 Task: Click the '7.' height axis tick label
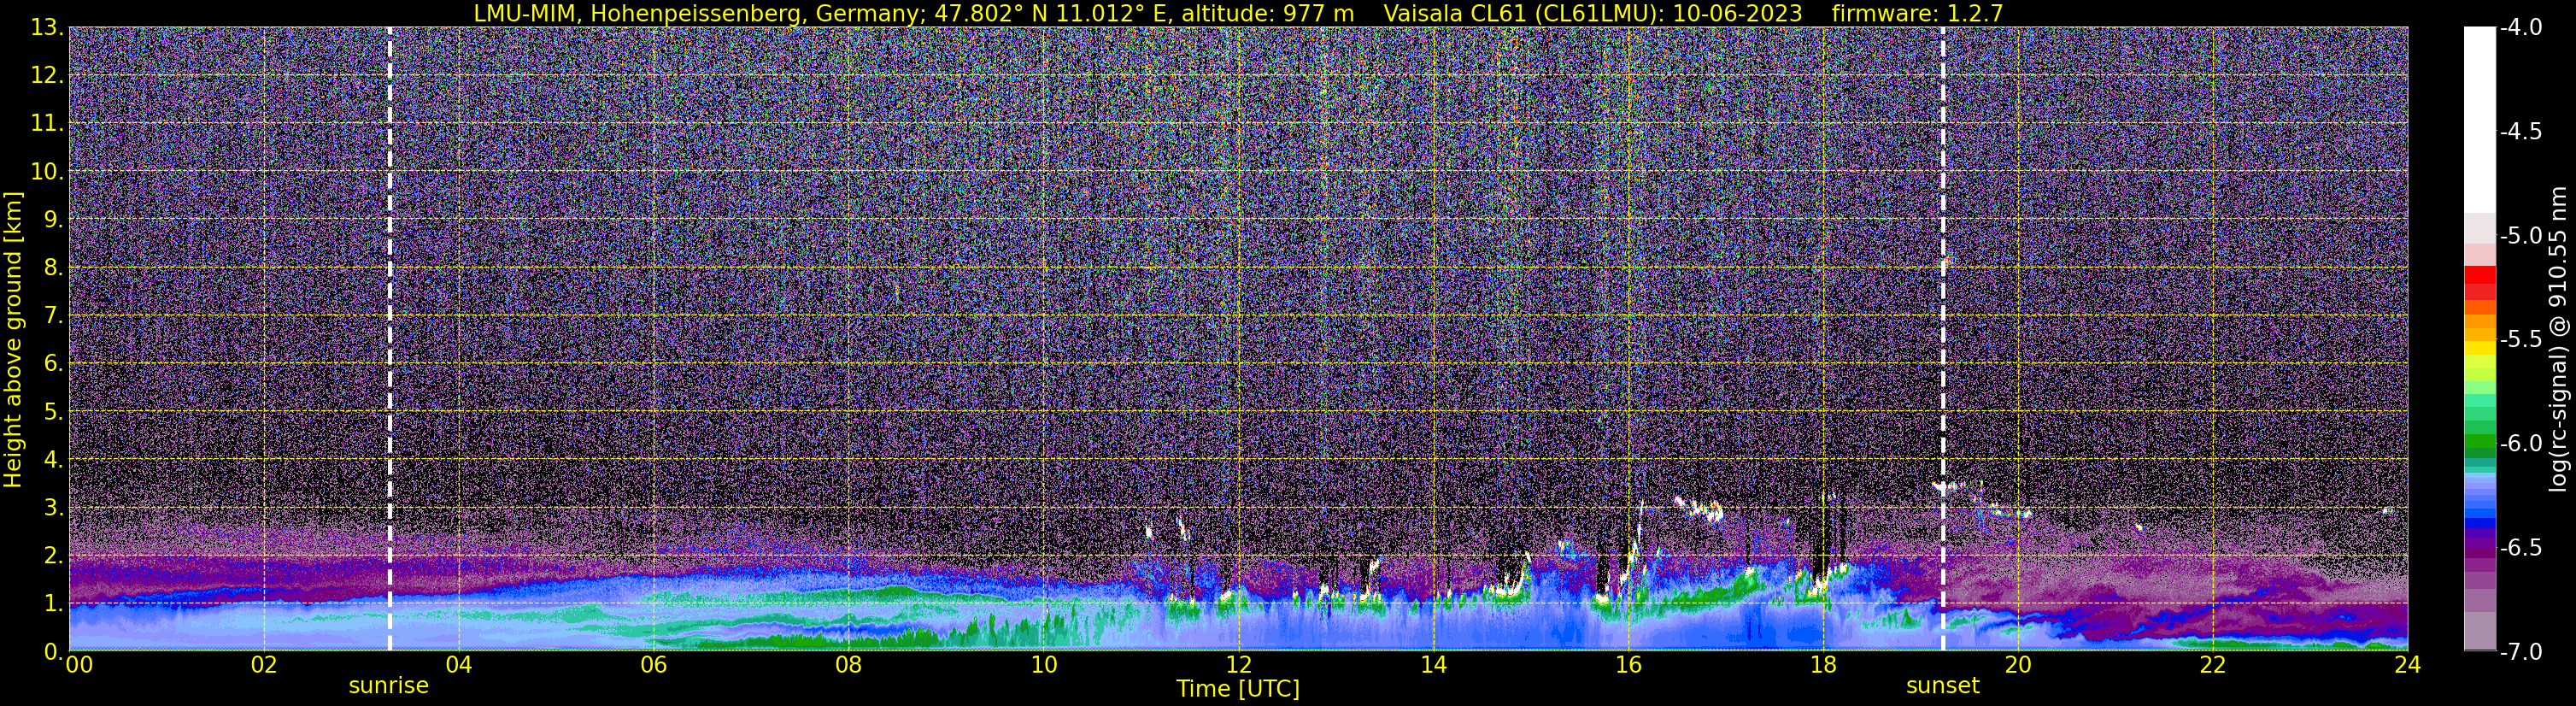[x=54, y=316]
